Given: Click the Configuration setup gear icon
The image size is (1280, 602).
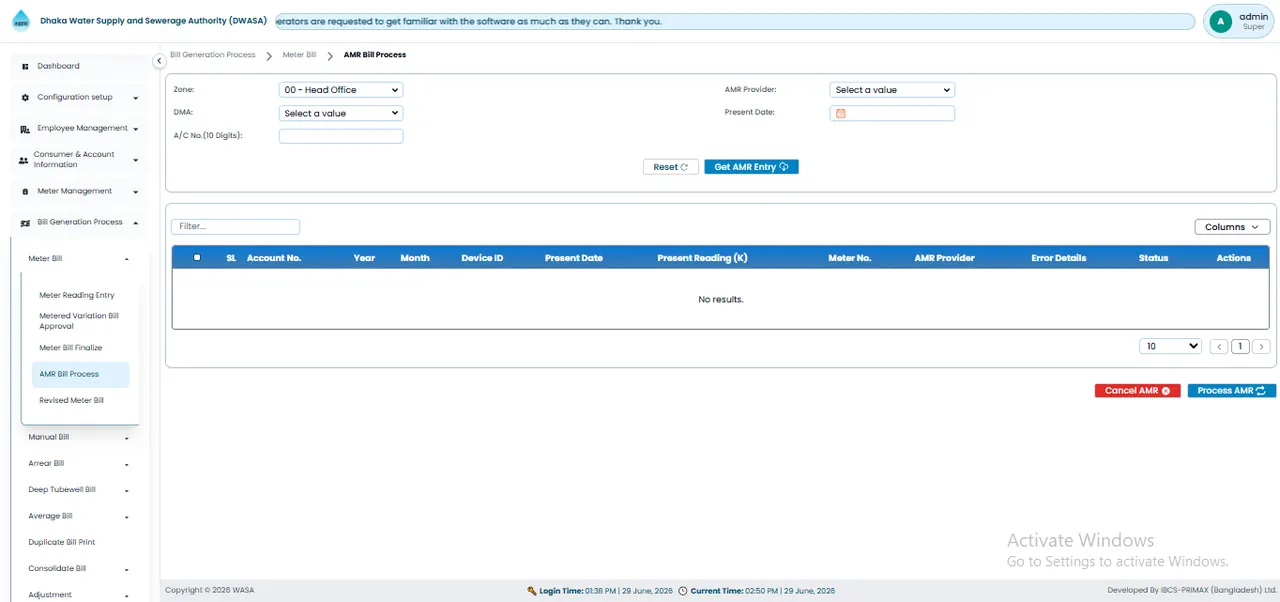Looking at the screenshot, I should (x=25, y=98).
